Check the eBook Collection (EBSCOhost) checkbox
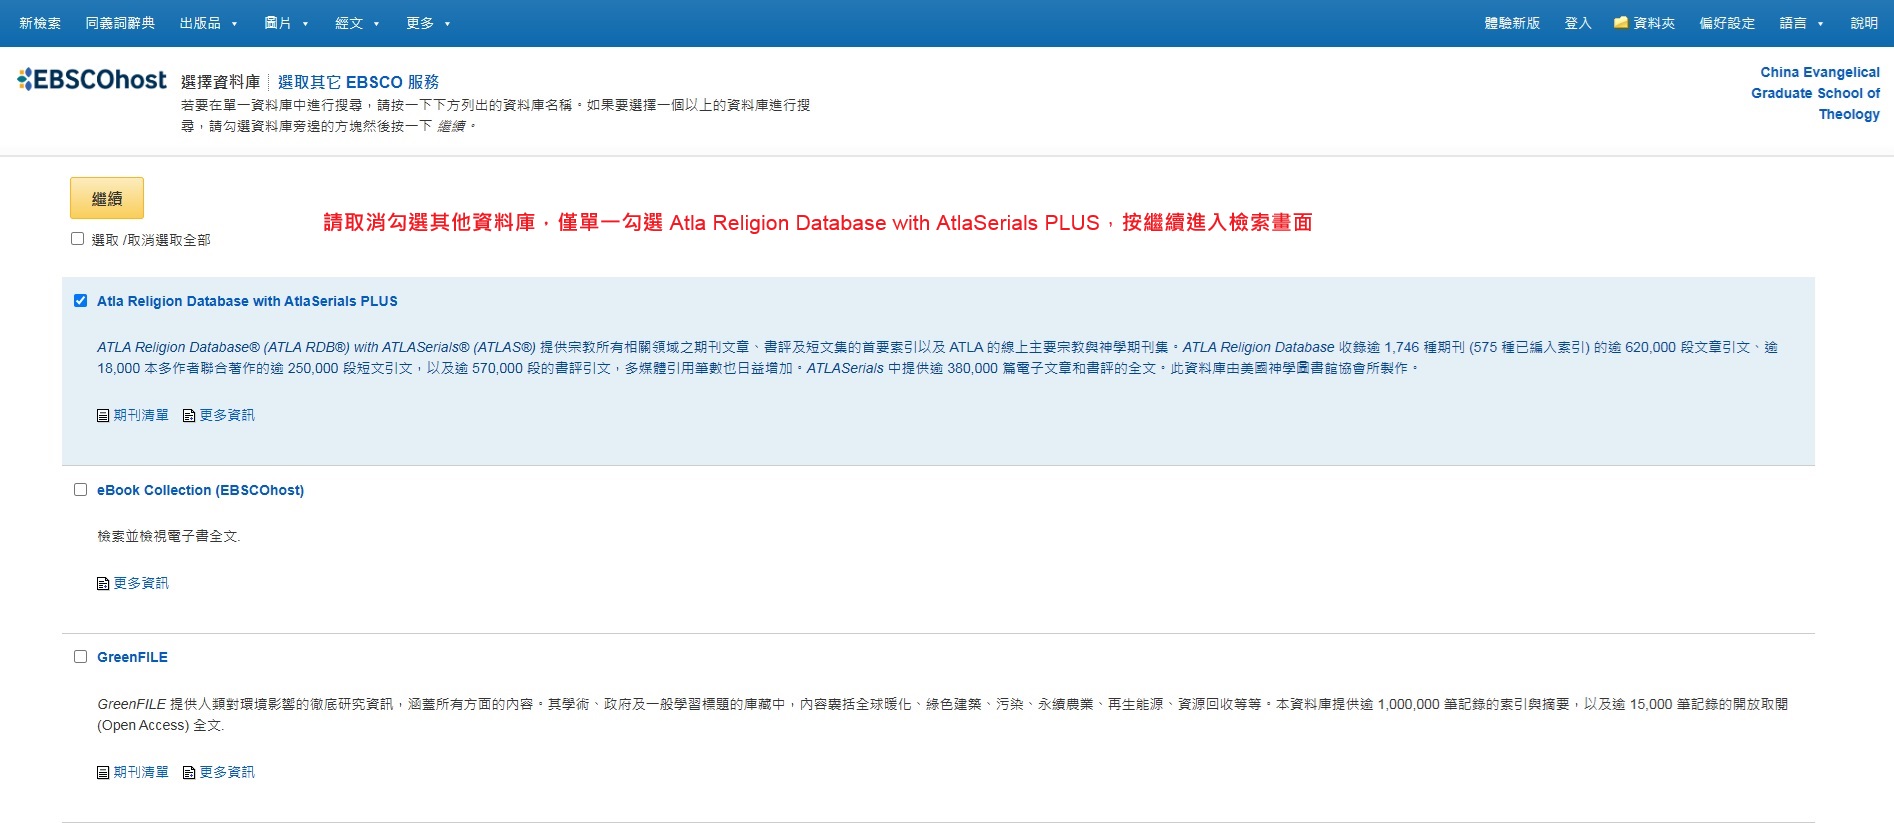Viewport: 1894px width, 823px height. pyautogui.click(x=80, y=489)
